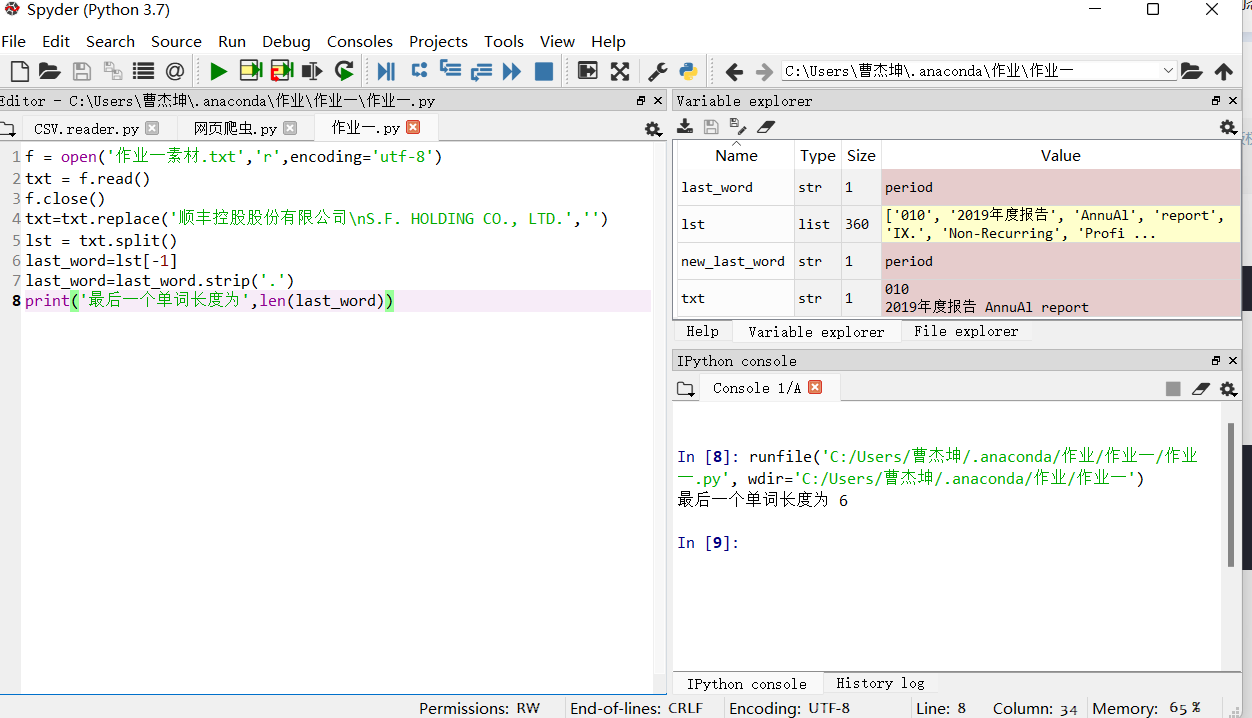
Task: Go back with left arrow icon
Action: click(x=734, y=72)
